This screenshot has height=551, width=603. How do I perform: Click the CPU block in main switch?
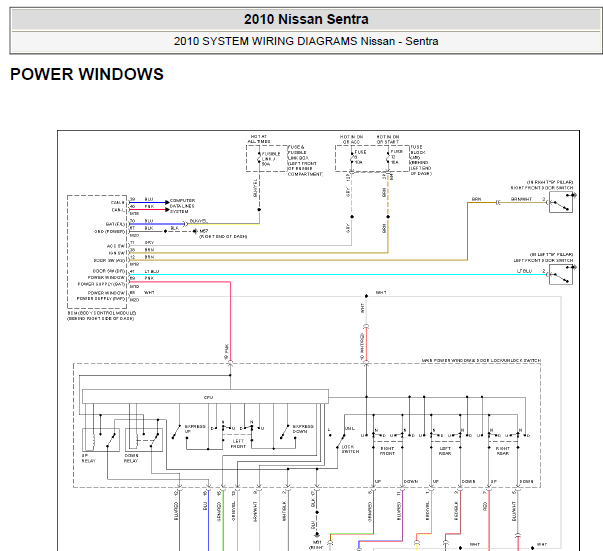coord(205,397)
